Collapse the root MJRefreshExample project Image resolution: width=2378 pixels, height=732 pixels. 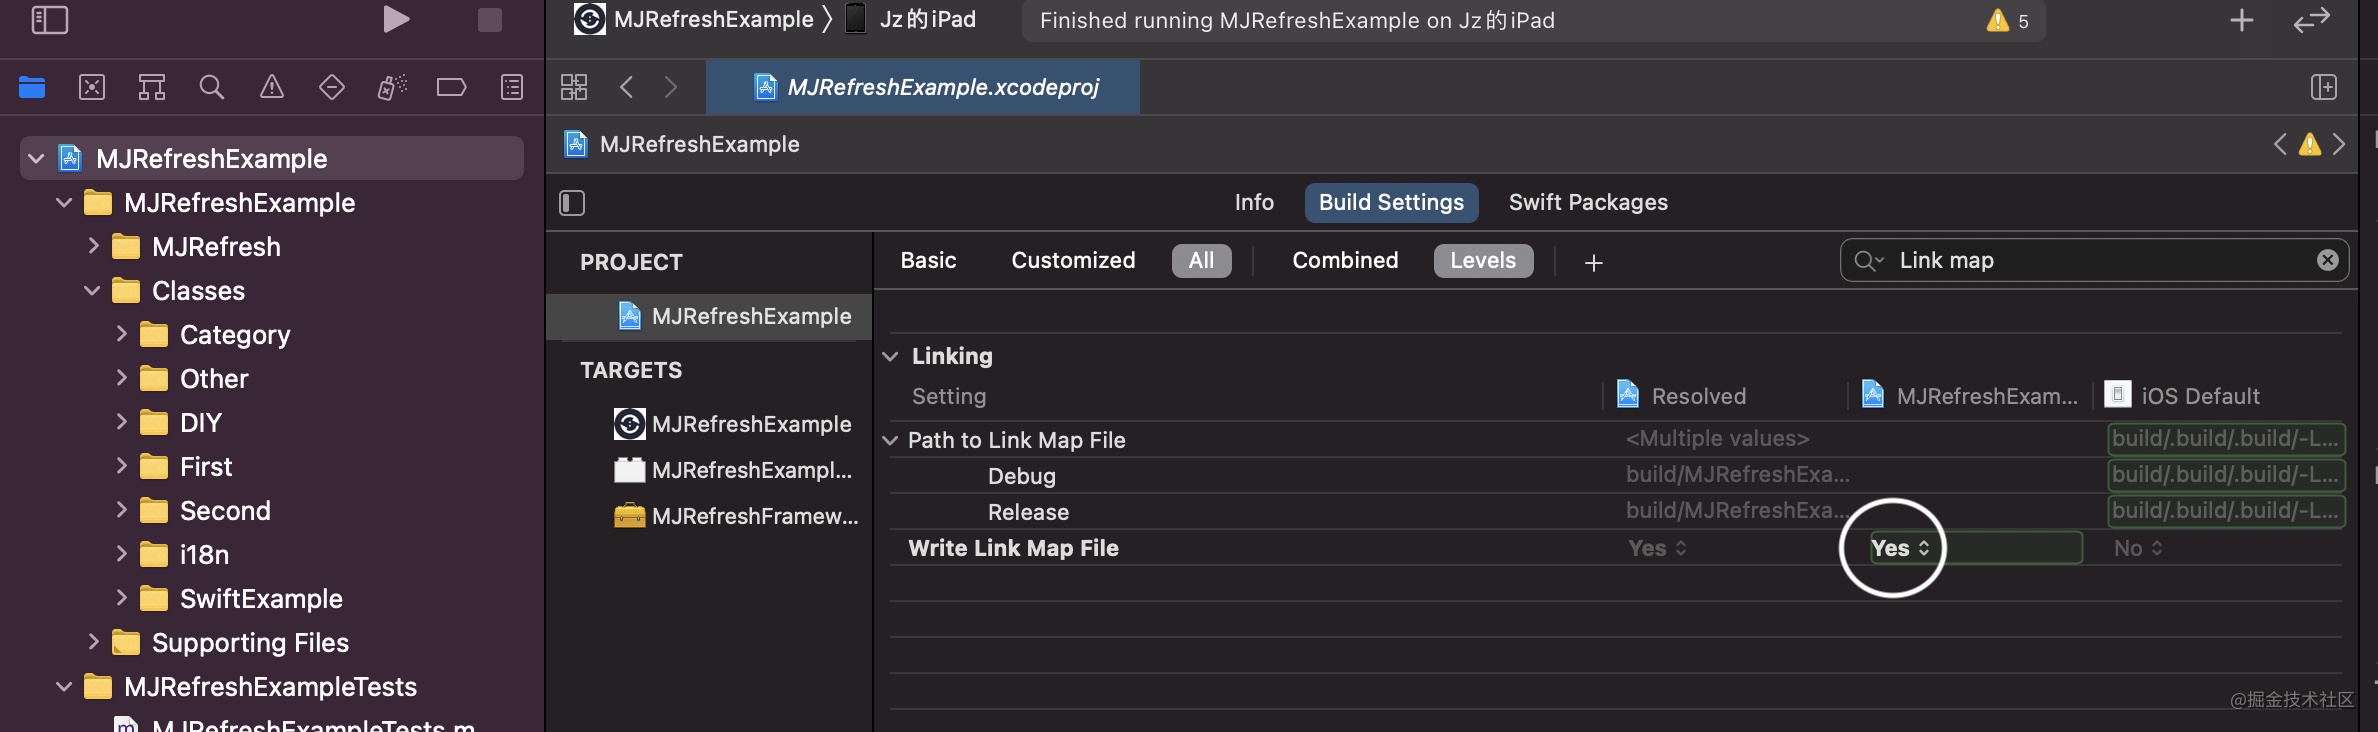[37, 158]
